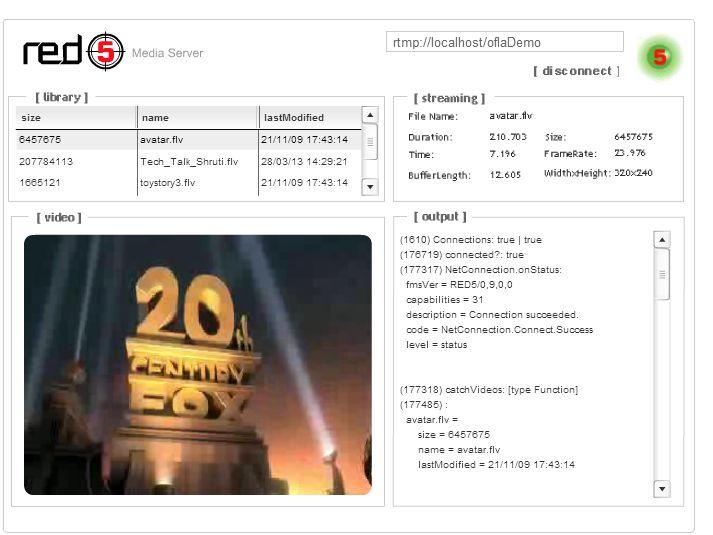Select toystory3.flv in the library
Screen dimensions: 713x535
point(189,183)
